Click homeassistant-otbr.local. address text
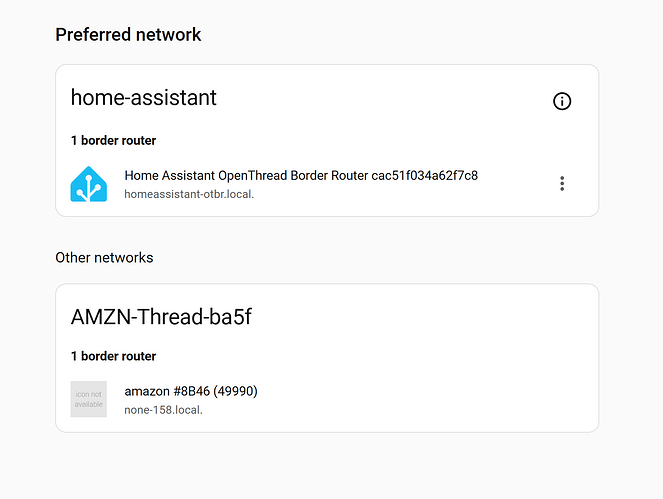Screen dimensions: 663x499 pyautogui.click(x=189, y=194)
